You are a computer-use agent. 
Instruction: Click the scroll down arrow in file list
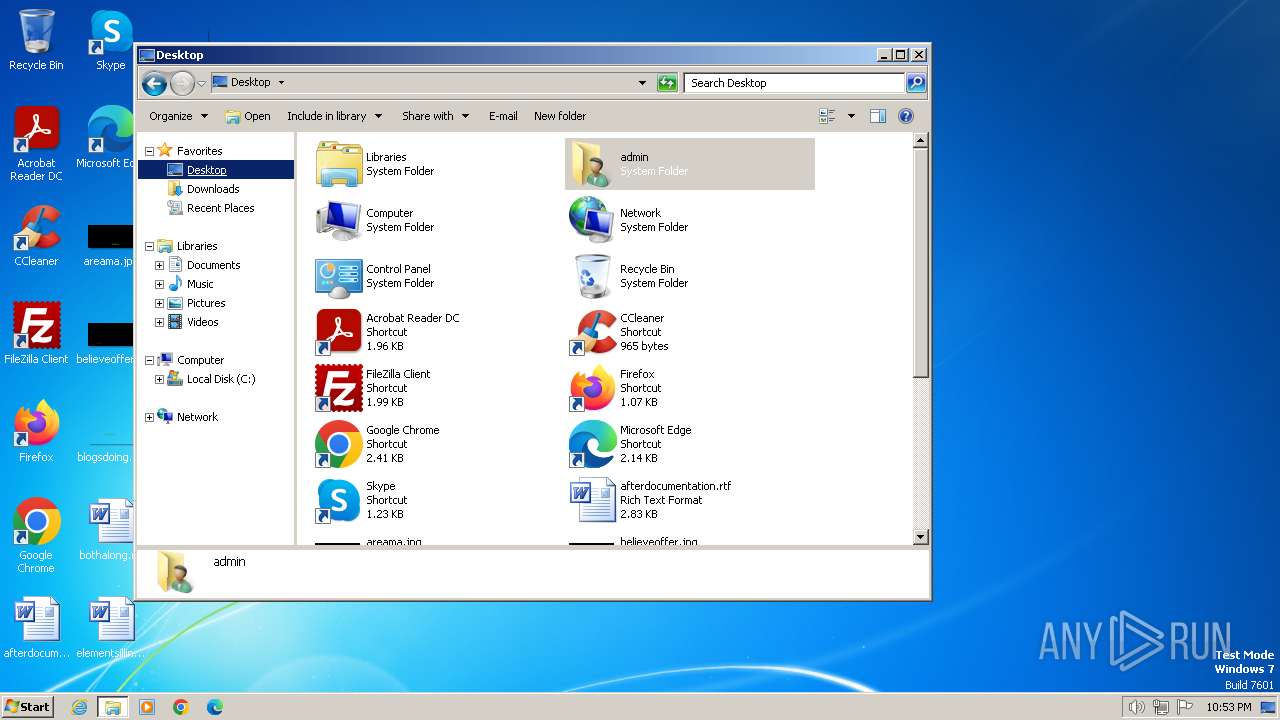click(x=921, y=537)
